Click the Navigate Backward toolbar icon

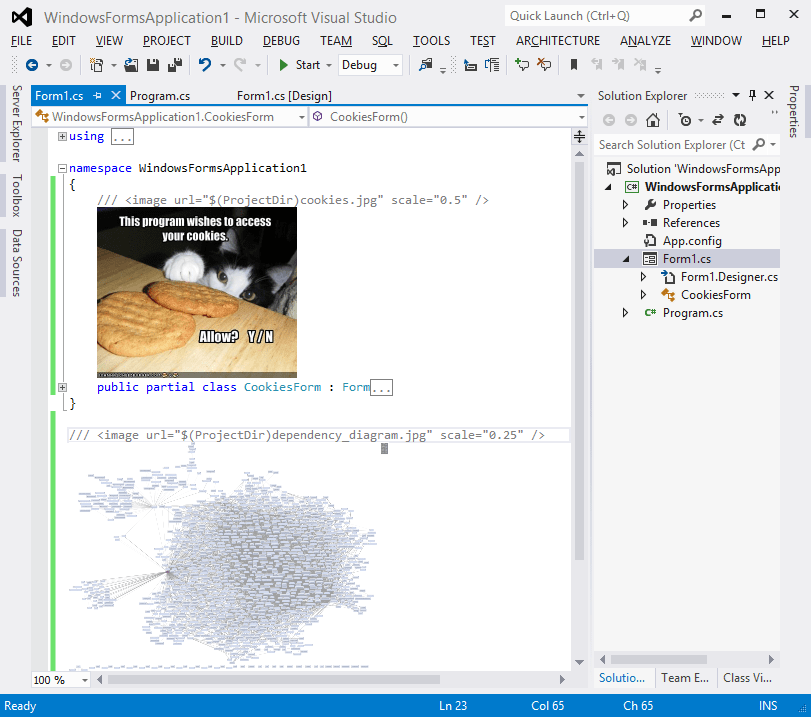[33, 64]
